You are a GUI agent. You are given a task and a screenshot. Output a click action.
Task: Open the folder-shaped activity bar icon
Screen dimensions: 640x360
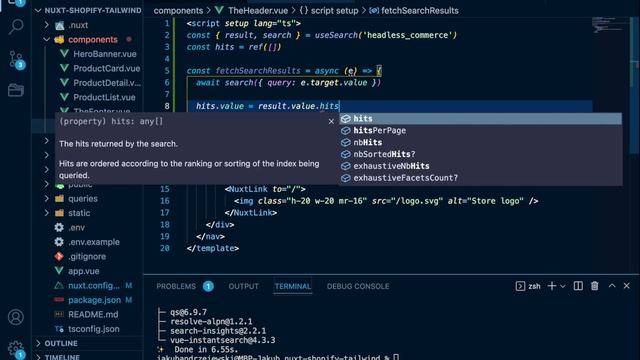(x=16, y=90)
